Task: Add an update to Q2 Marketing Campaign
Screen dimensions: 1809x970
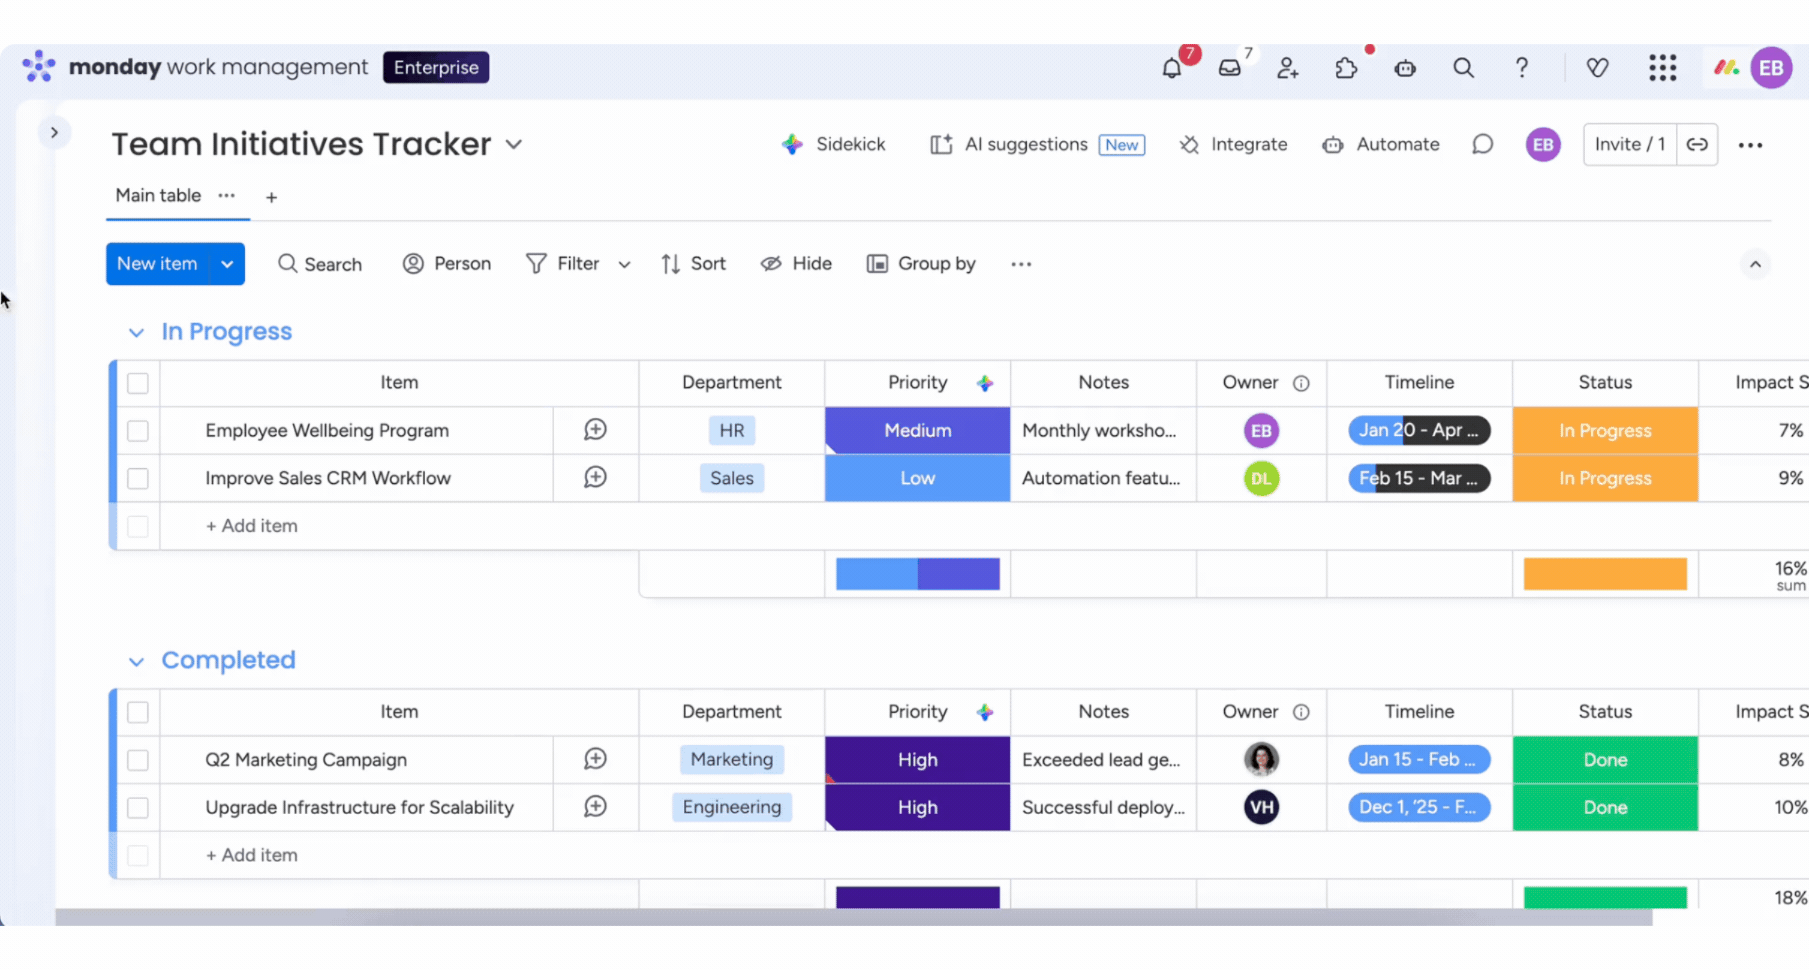Action: [595, 759]
